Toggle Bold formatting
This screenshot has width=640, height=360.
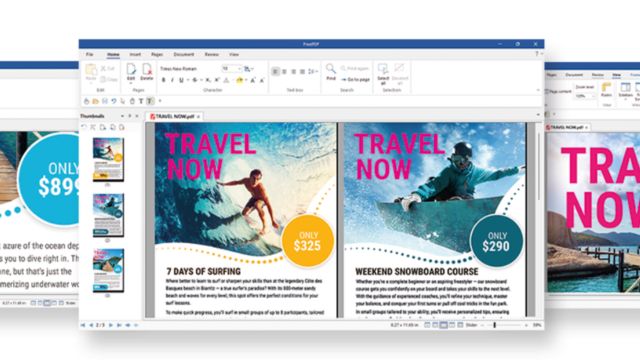pyautogui.click(x=164, y=80)
